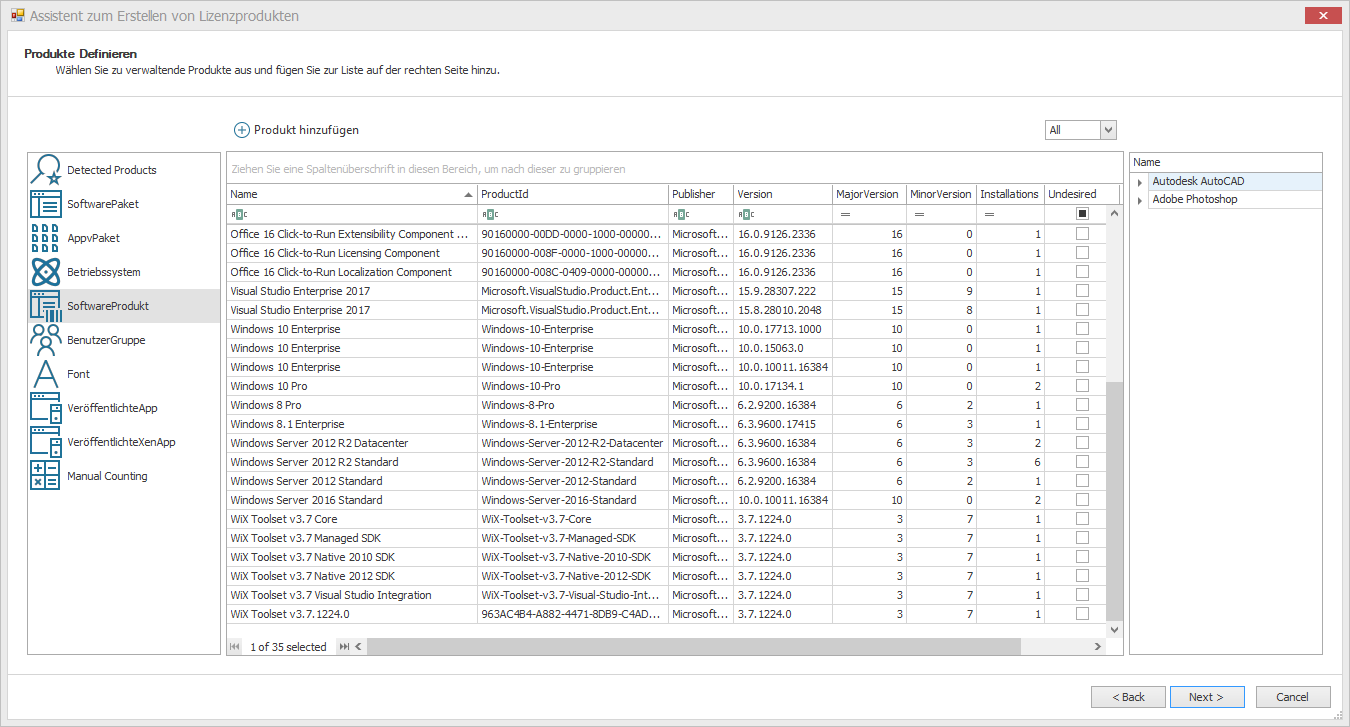Screen dimensions: 1350x727
Task: Select the Windows 10 Pro row
Action: click(666, 386)
